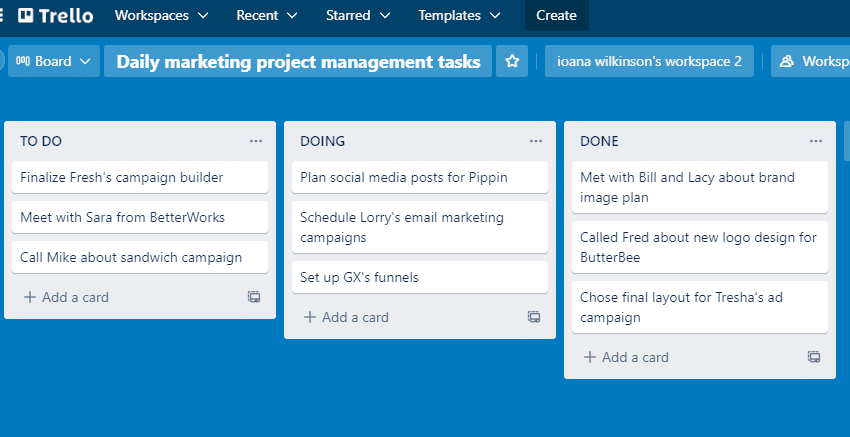The height and width of the screenshot is (437, 850).
Task: Add a card to the DOING list
Action: point(346,317)
